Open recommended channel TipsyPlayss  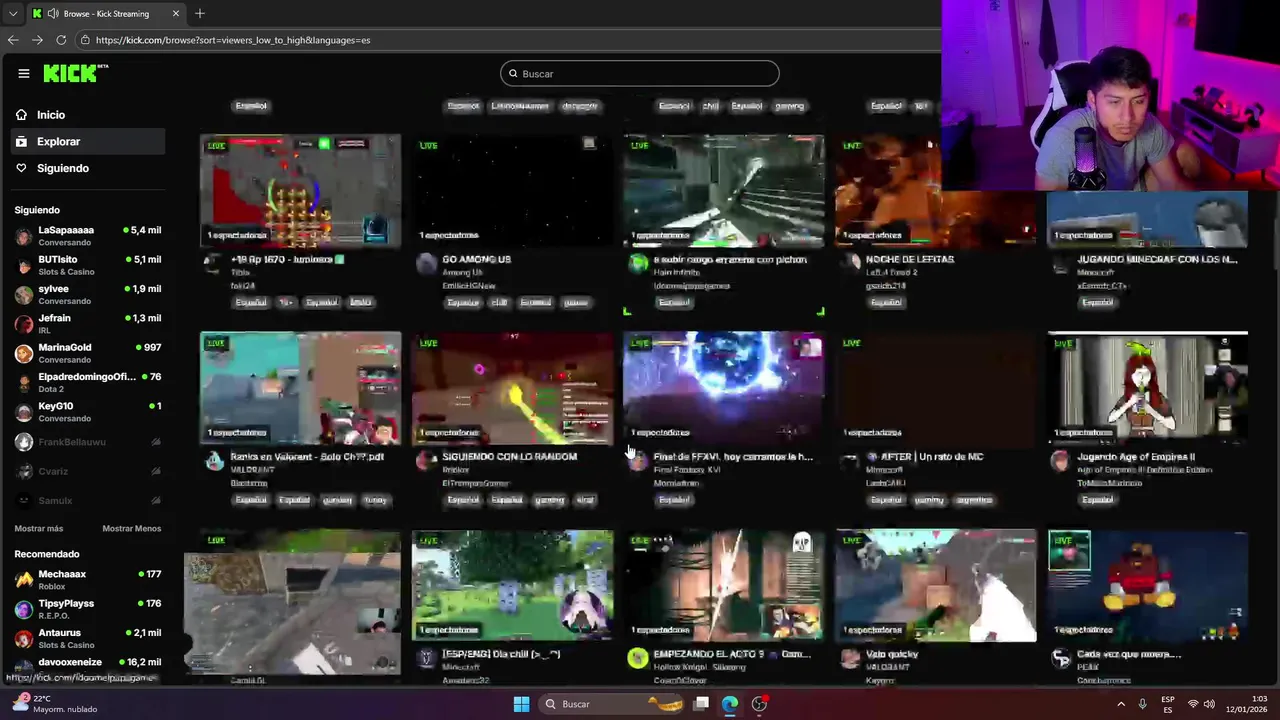click(x=88, y=609)
